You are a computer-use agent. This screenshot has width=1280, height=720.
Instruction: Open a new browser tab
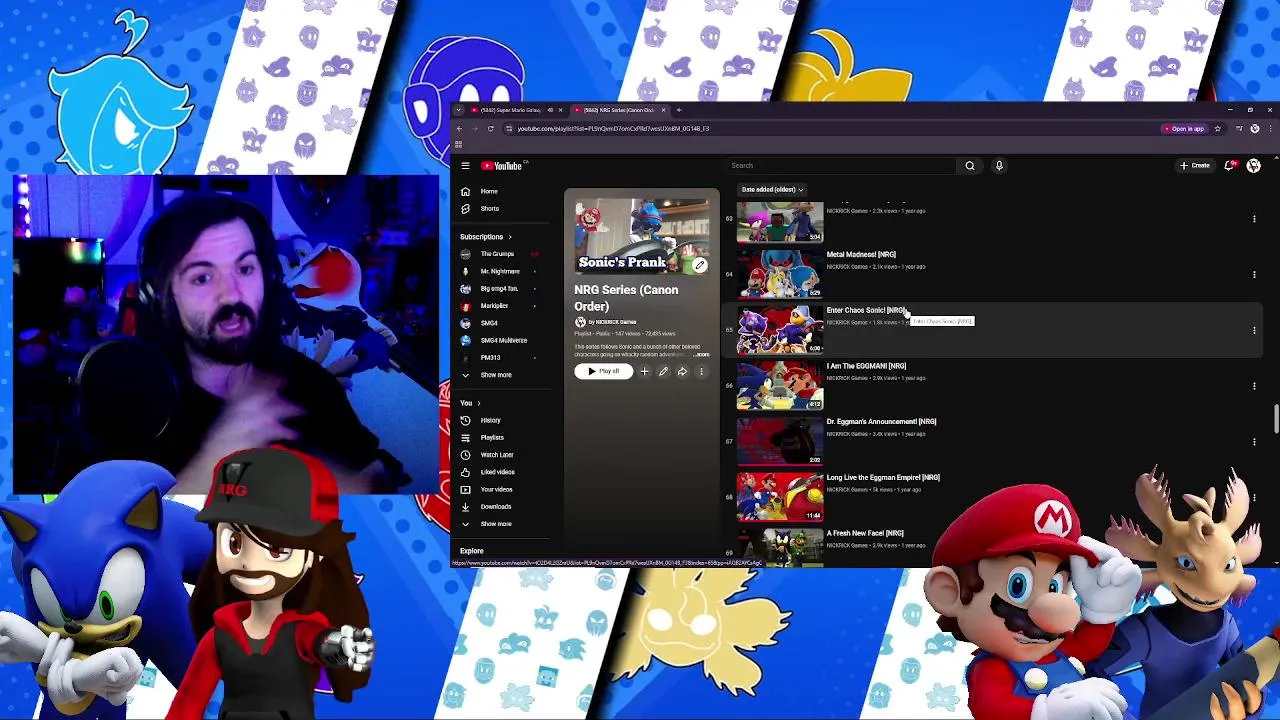pos(678,110)
